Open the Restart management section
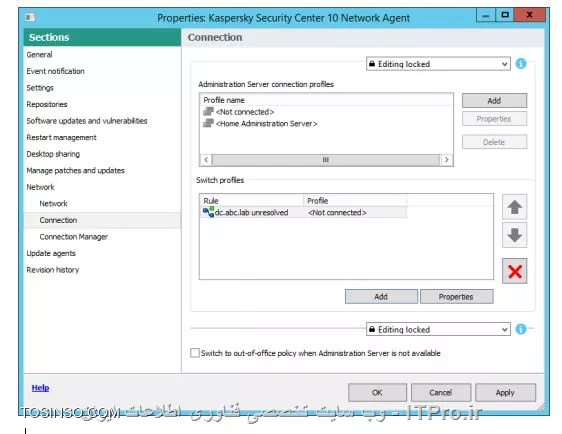This screenshot has width=562, height=434. [x=62, y=137]
